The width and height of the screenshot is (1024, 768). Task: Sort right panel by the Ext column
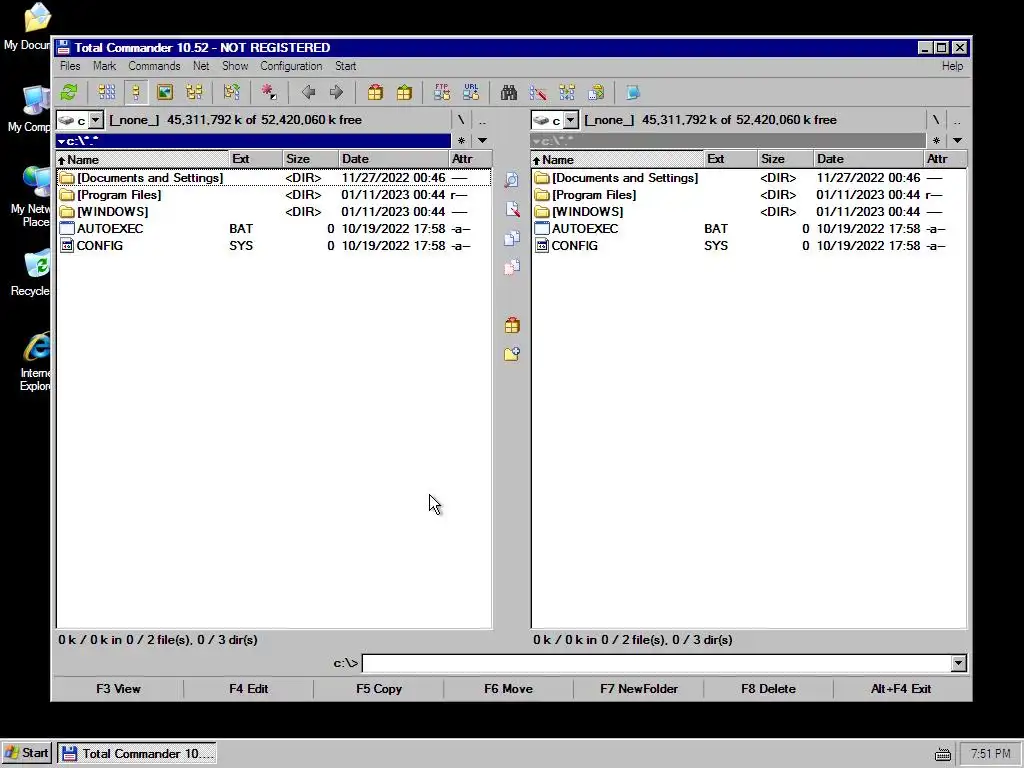pos(730,159)
